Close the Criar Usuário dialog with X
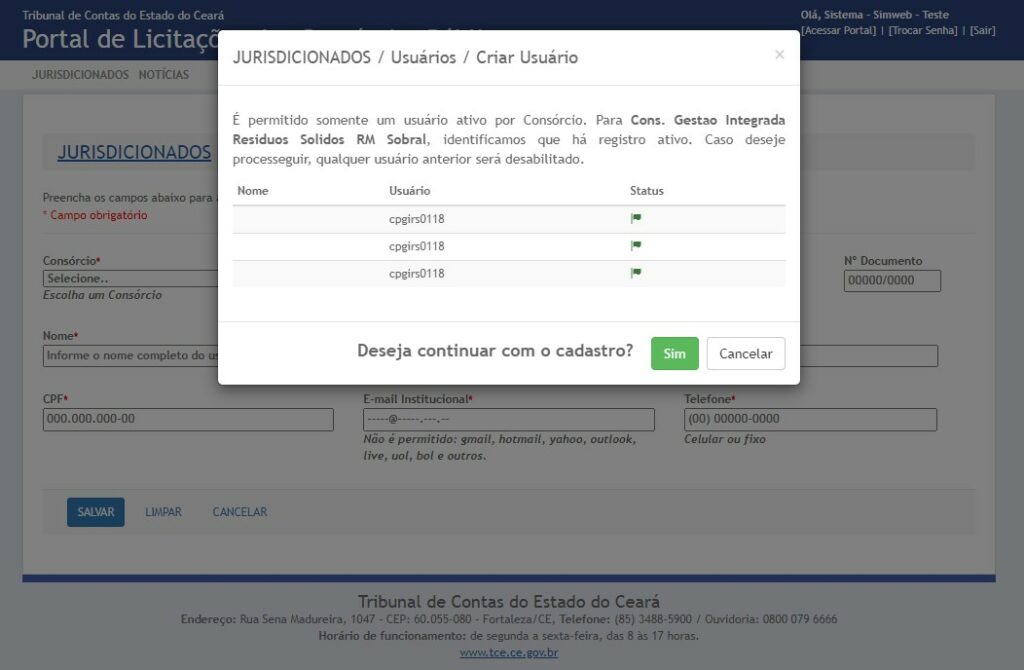The height and width of the screenshot is (670, 1024). [779, 55]
